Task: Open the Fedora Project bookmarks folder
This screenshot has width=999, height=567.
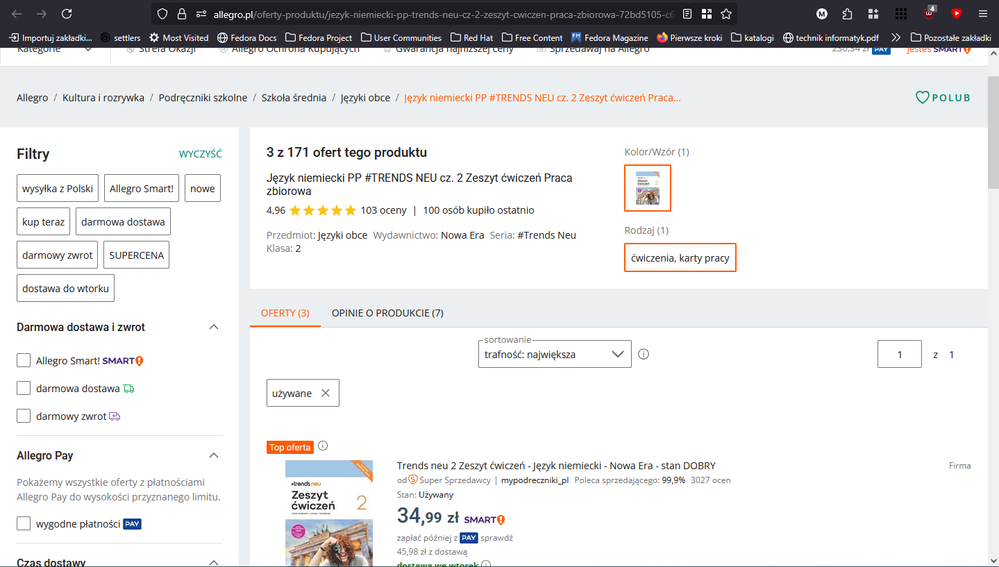Action: click(x=319, y=38)
